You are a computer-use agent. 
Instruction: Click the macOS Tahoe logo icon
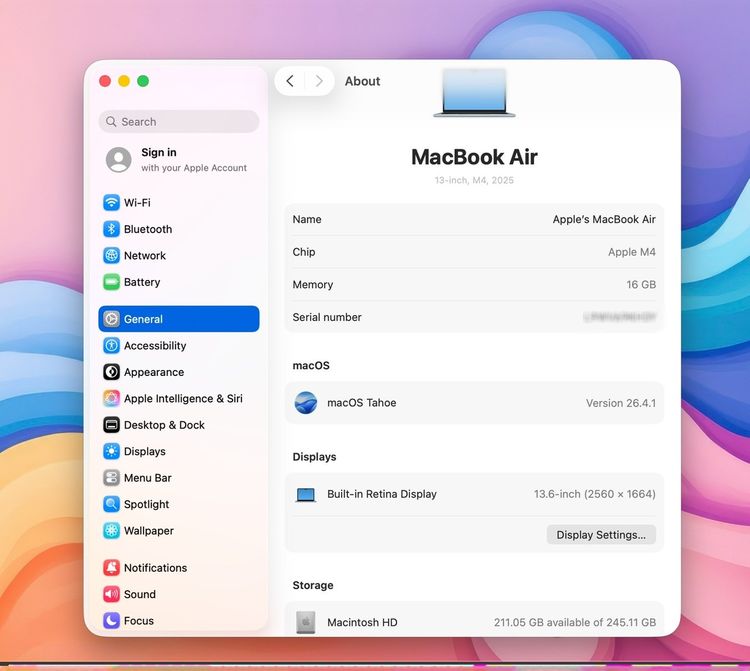click(306, 403)
